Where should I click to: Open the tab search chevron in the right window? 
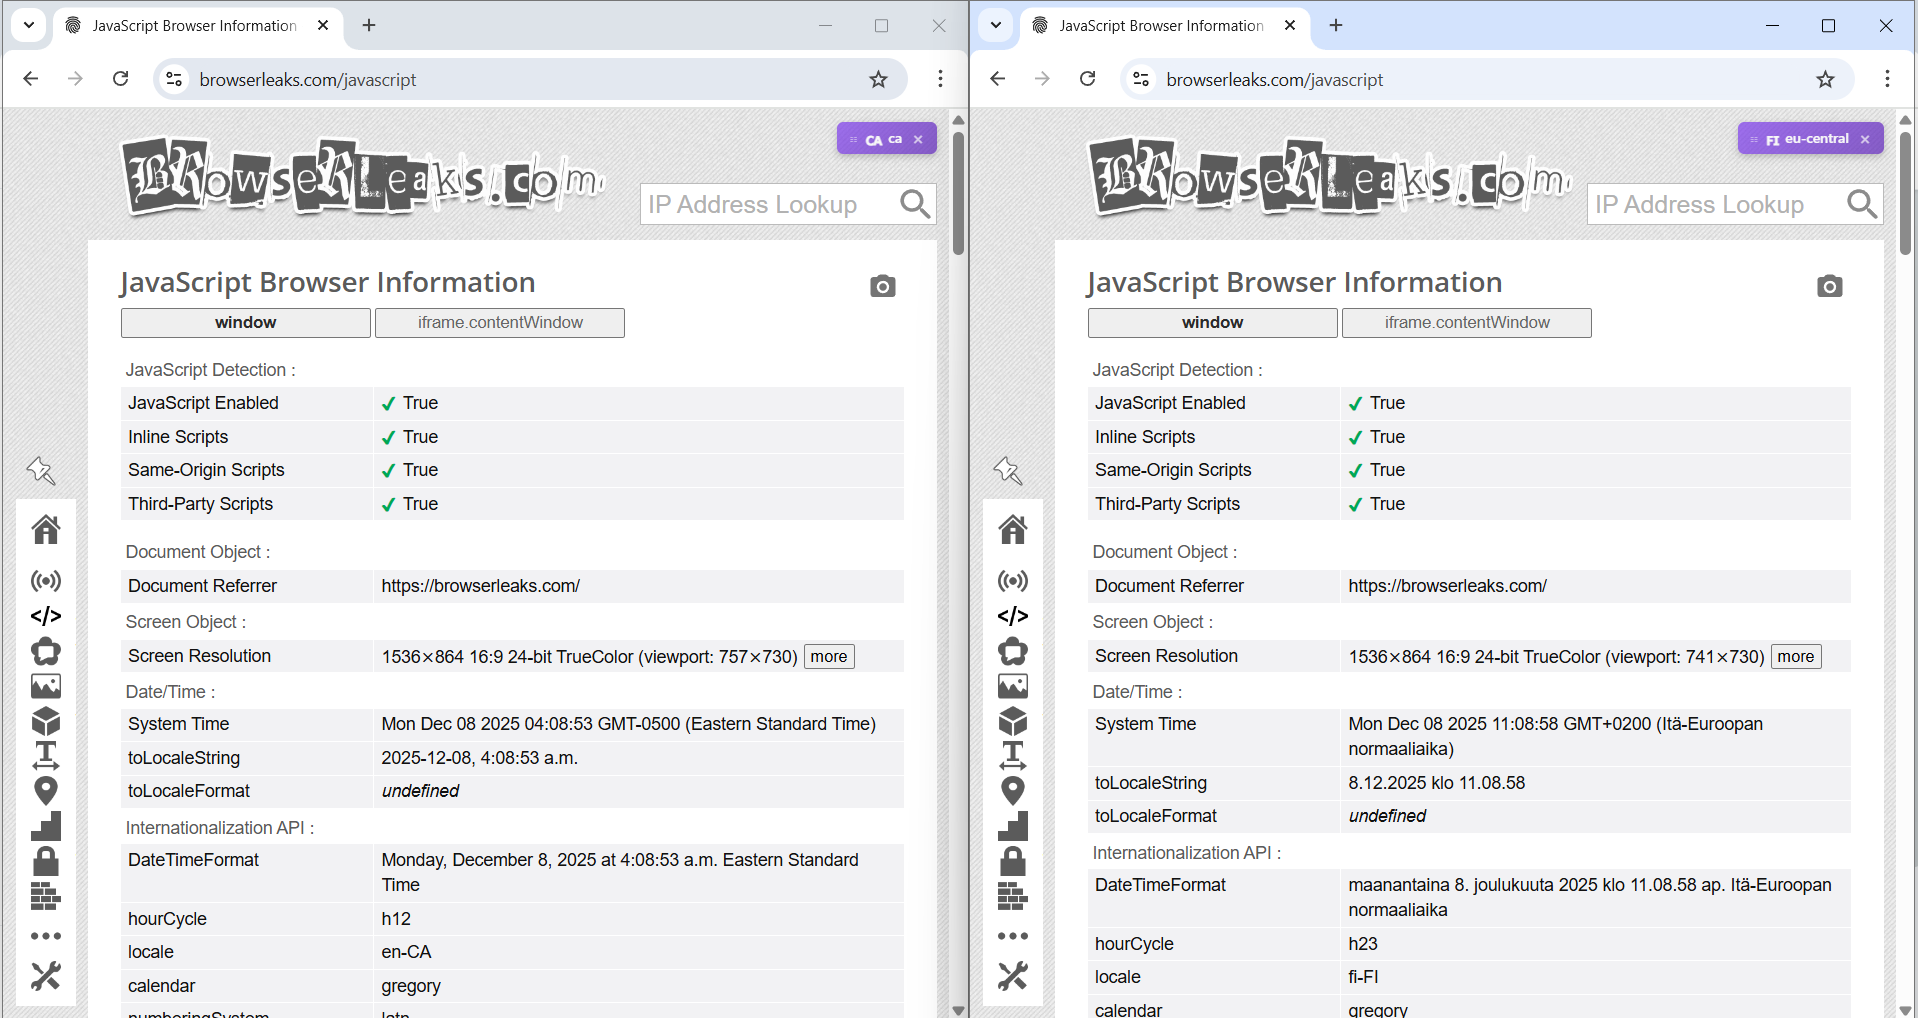coord(995,25)
